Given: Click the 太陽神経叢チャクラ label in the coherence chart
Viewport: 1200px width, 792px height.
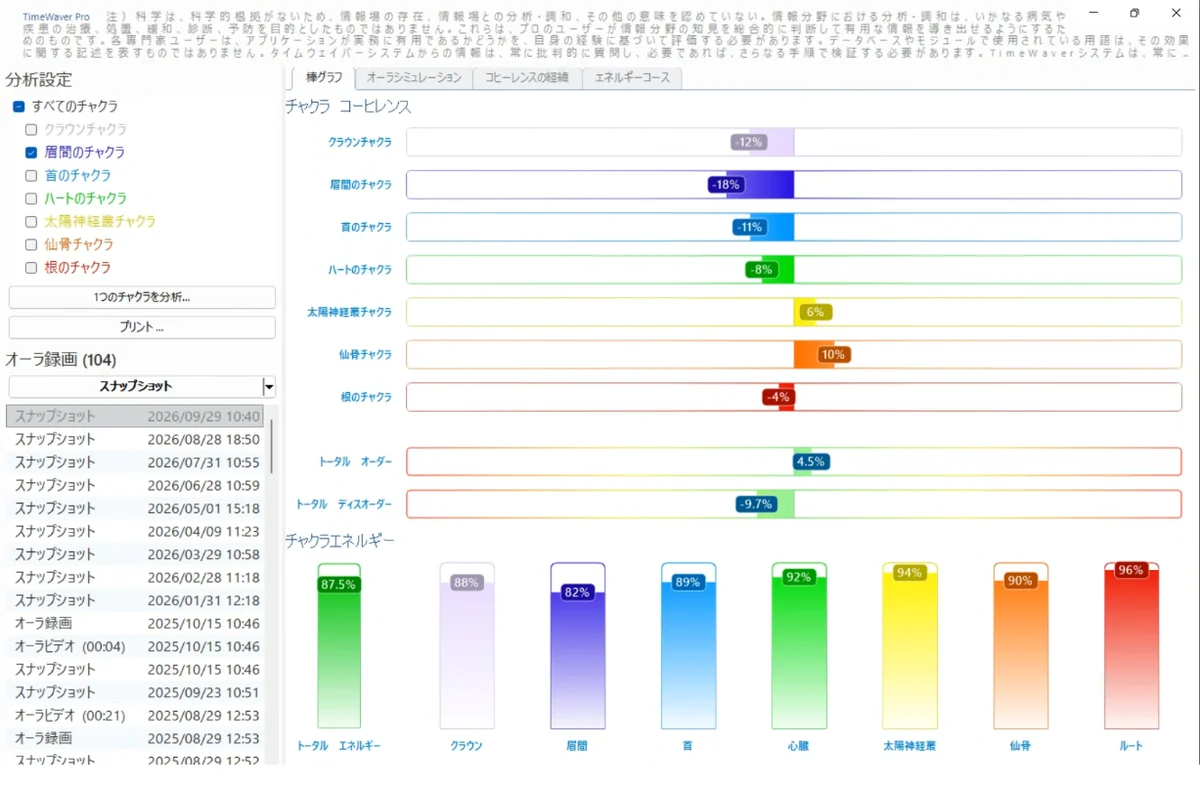Looking at the screenshot, I should point(349,312).
